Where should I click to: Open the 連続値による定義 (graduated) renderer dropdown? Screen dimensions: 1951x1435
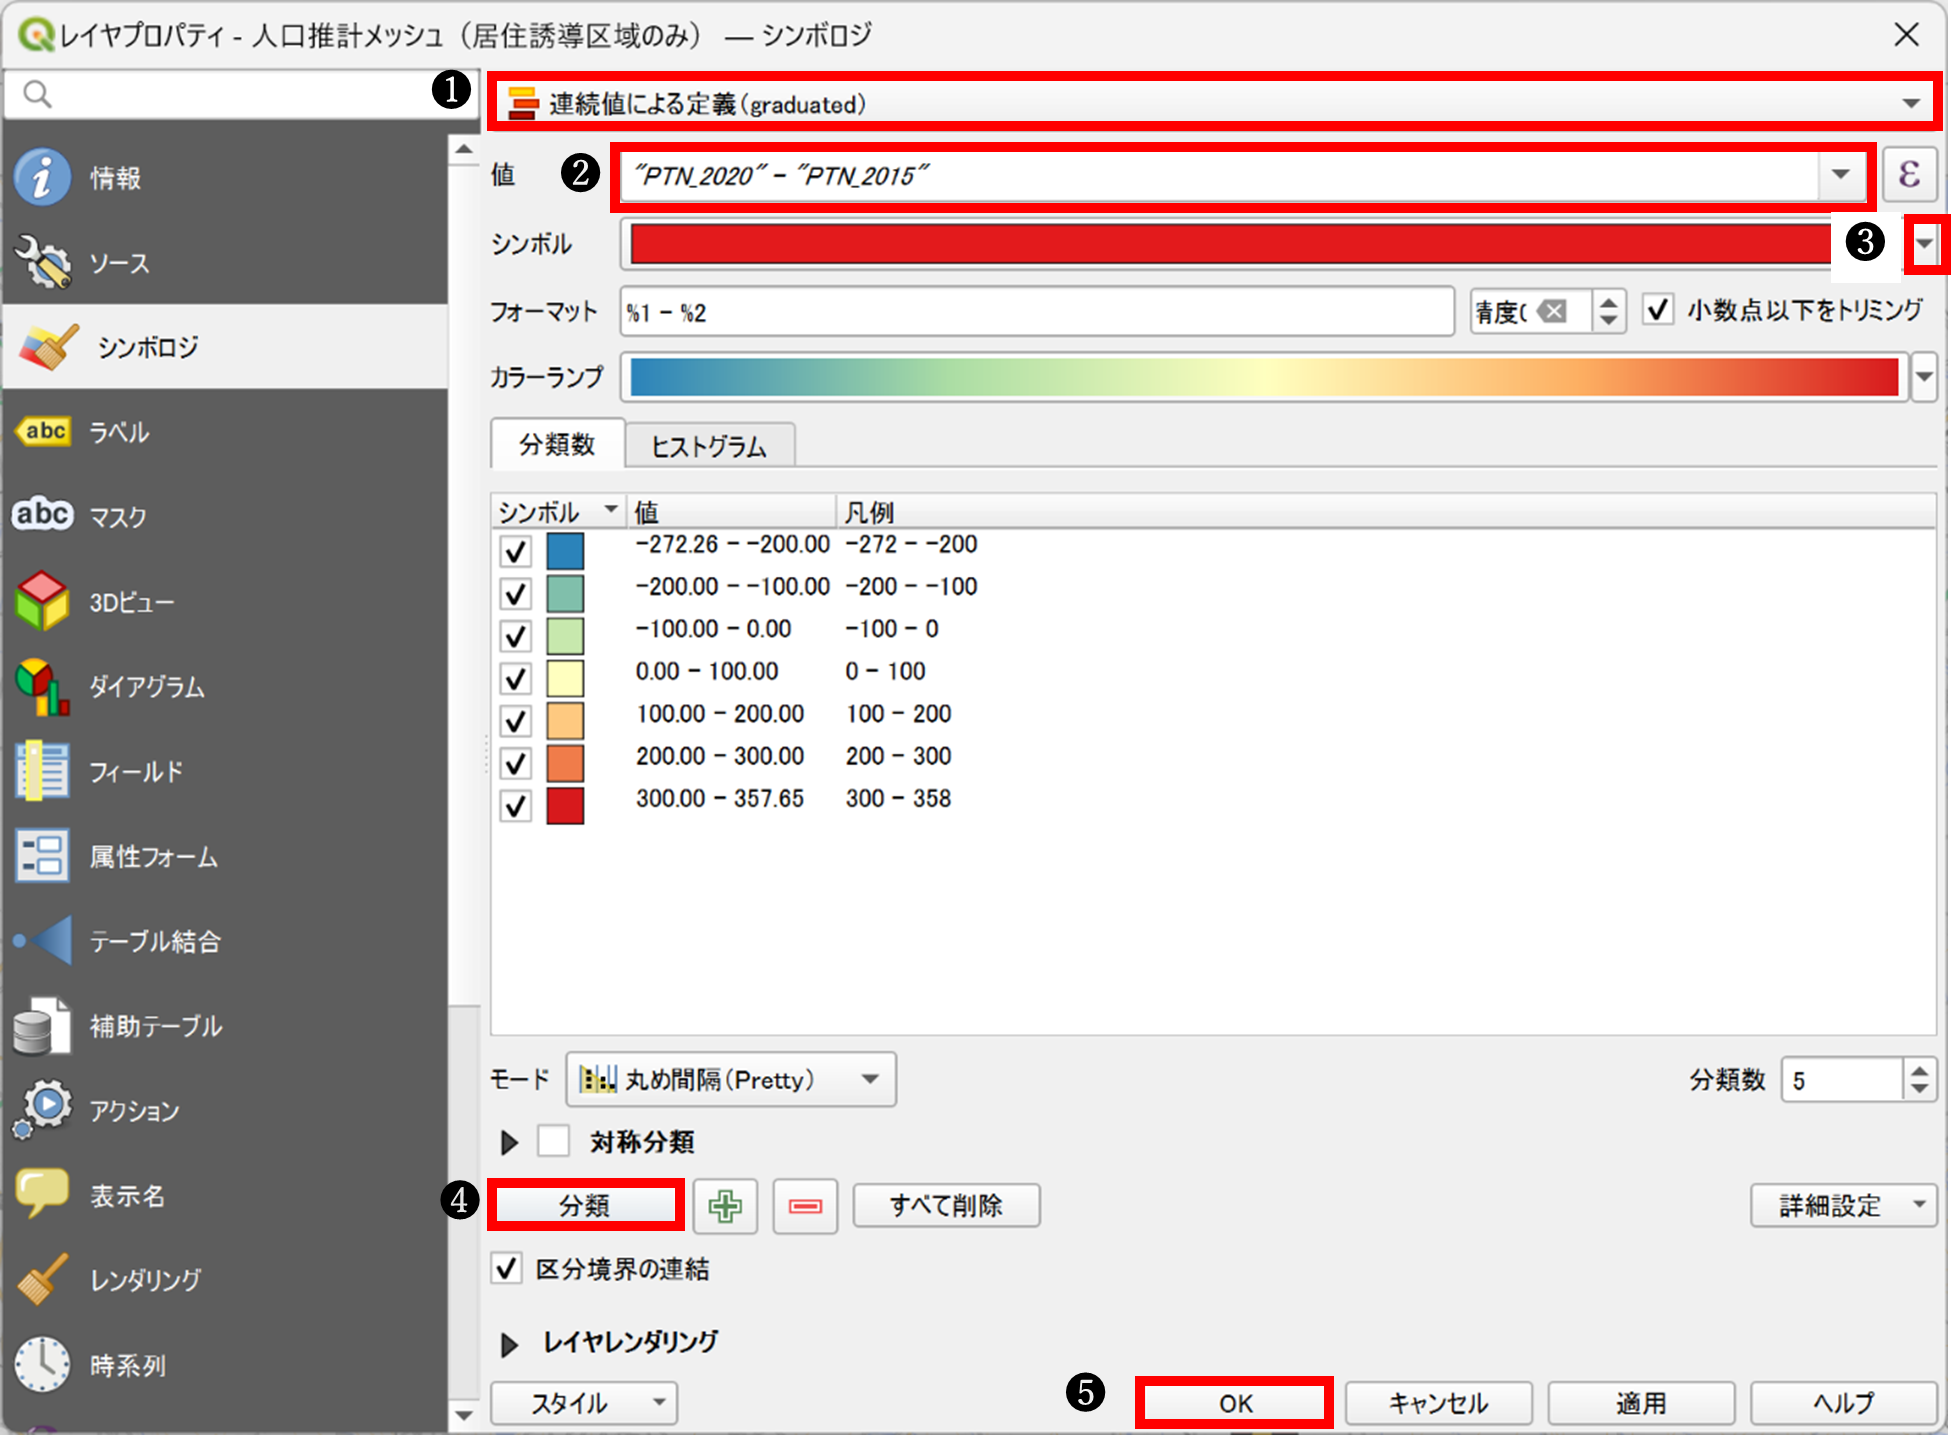(x=1212, y=103)
